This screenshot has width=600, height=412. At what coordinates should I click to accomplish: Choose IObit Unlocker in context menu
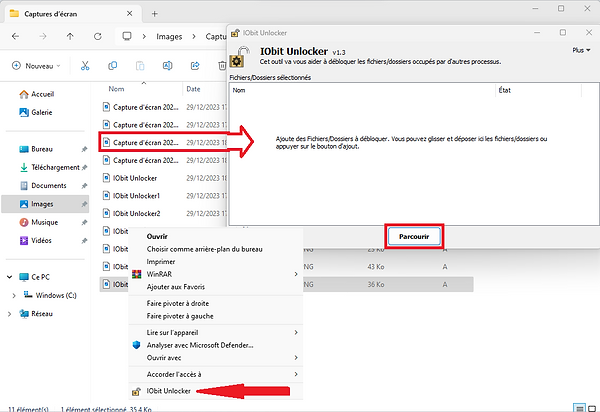[x=215, y=391]
